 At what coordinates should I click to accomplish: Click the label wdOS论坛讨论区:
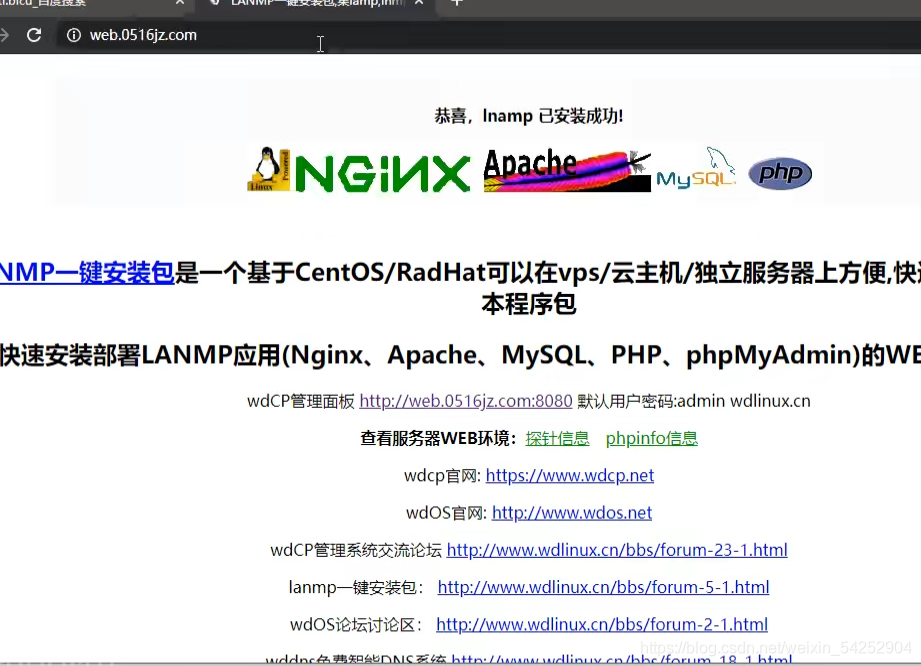[356, 624]
